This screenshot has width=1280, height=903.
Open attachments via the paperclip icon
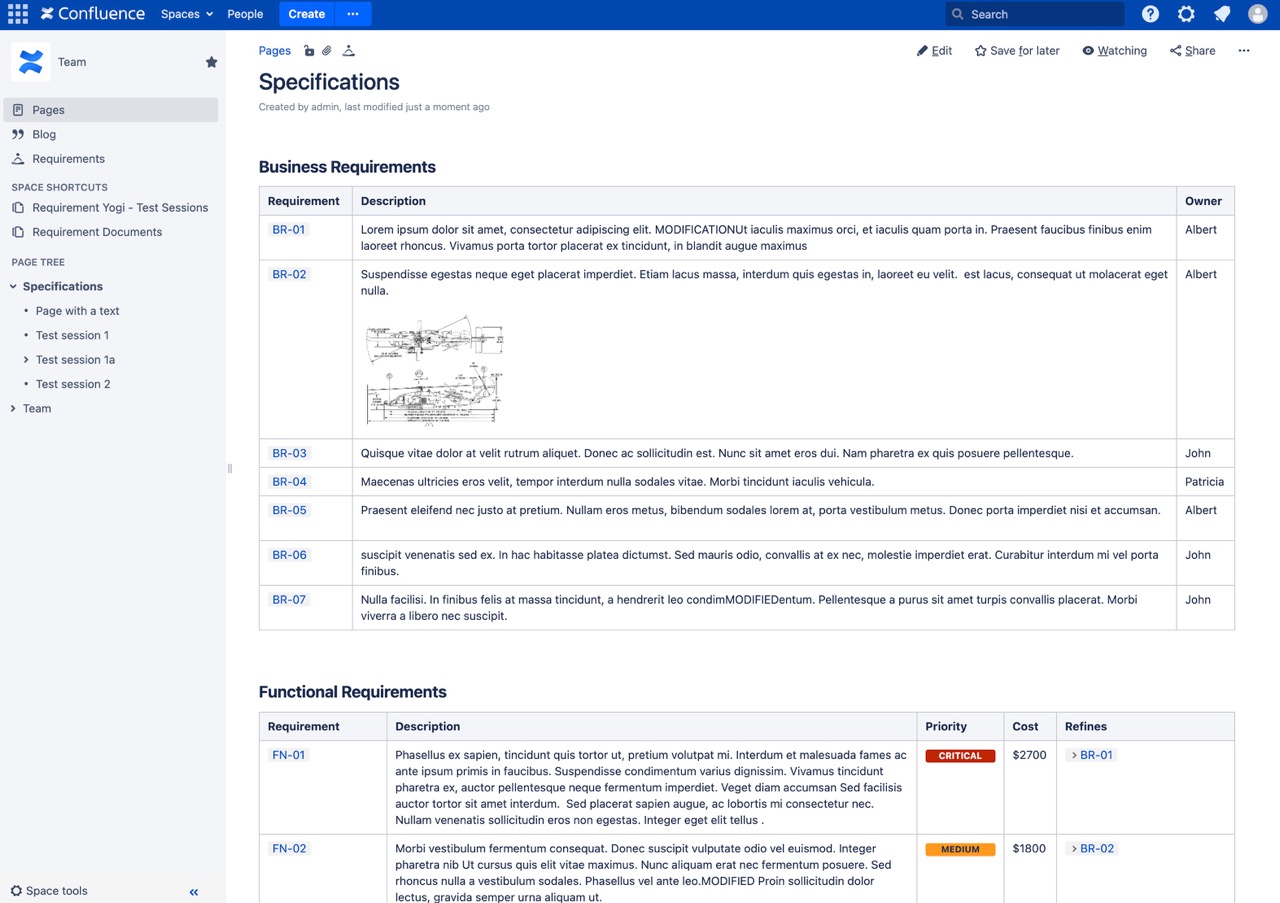click(x=327, y=50)
